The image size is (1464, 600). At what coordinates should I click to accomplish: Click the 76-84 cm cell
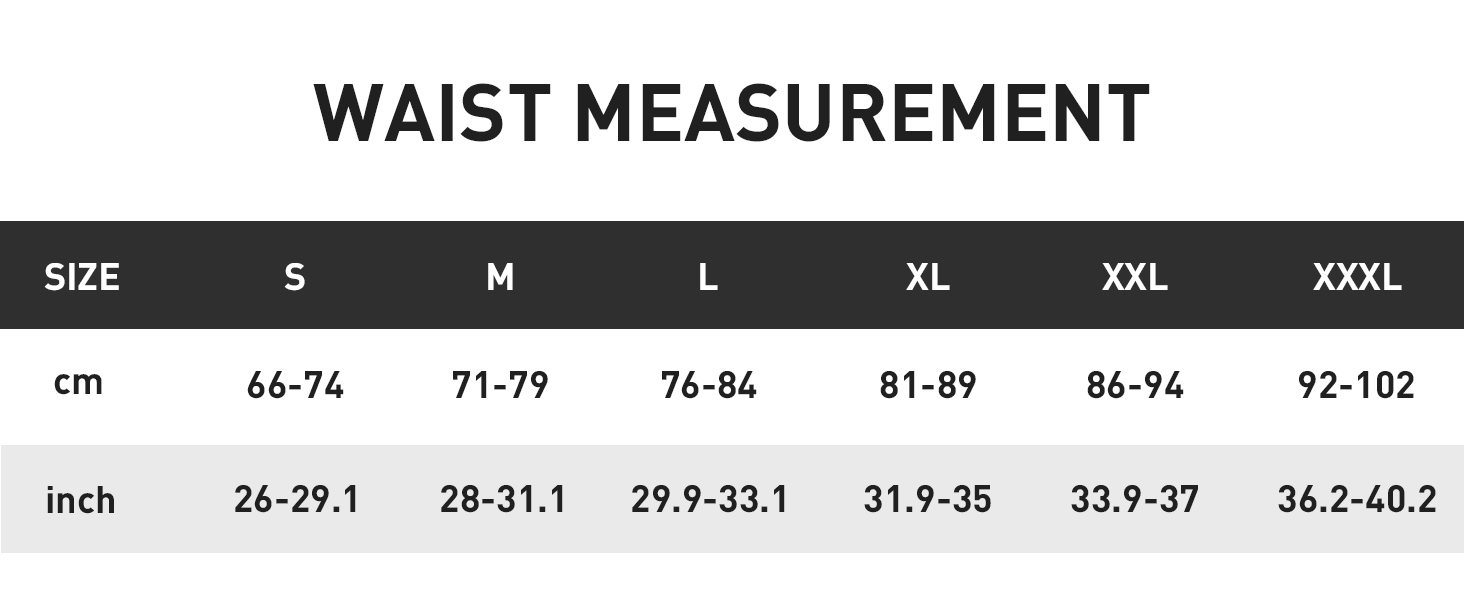pos(708,385)
